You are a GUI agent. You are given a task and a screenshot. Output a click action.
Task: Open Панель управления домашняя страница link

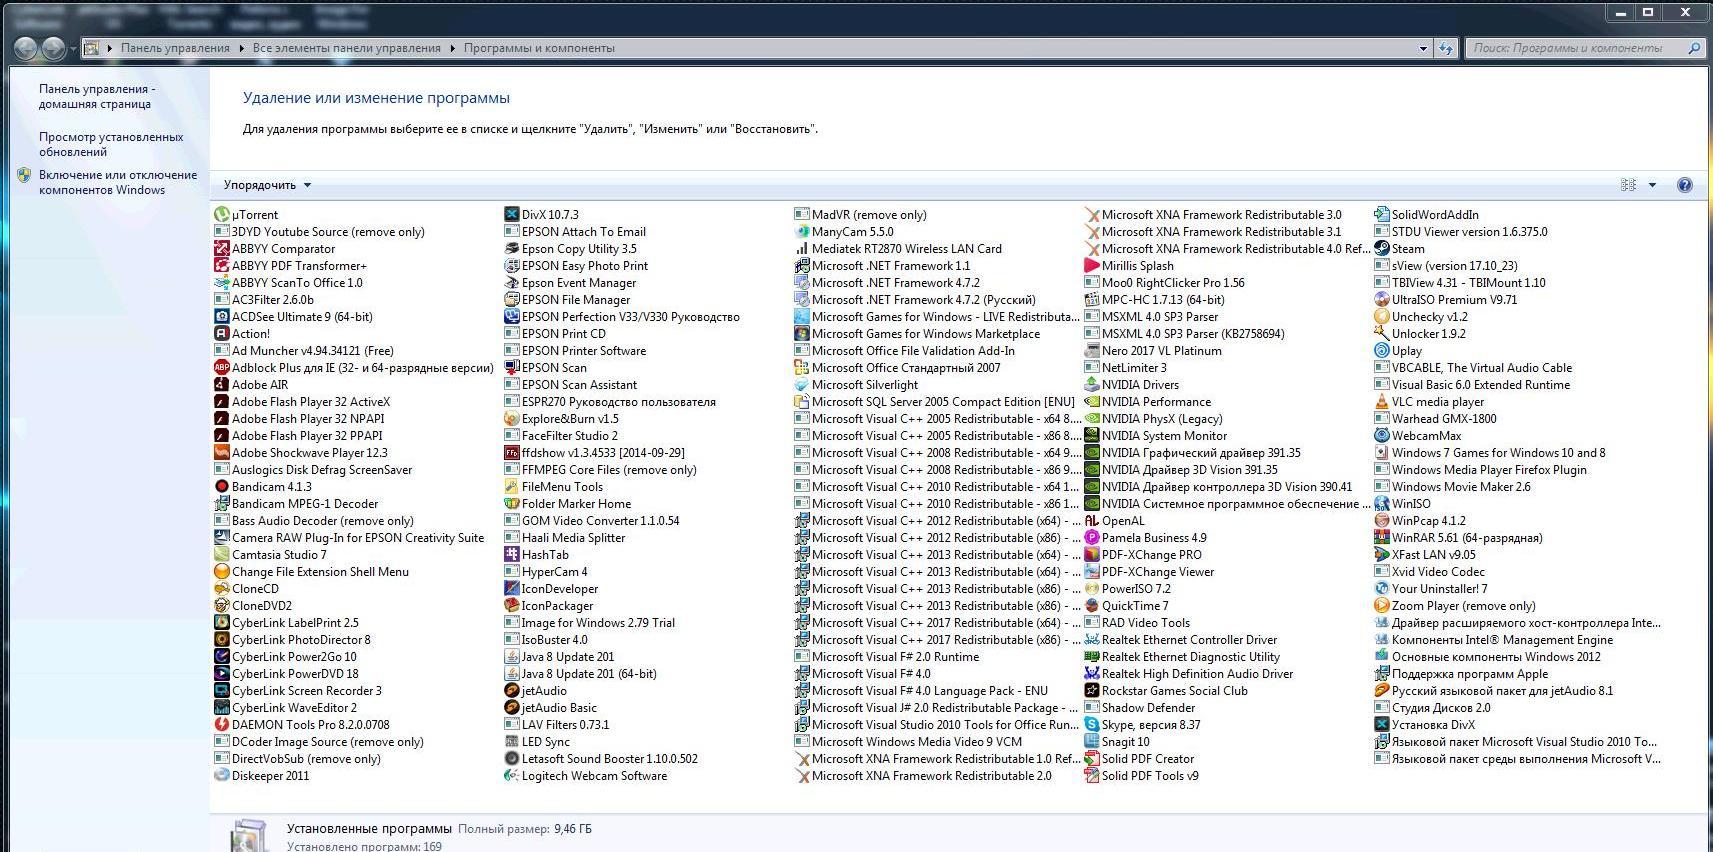(x=97, y=96)
